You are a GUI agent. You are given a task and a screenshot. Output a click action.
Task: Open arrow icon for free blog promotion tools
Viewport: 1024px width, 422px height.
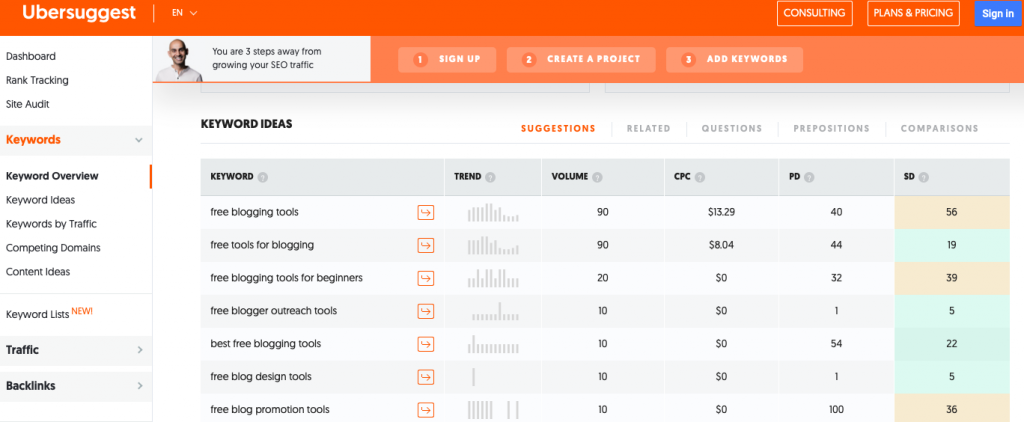(x=426, y=410)
